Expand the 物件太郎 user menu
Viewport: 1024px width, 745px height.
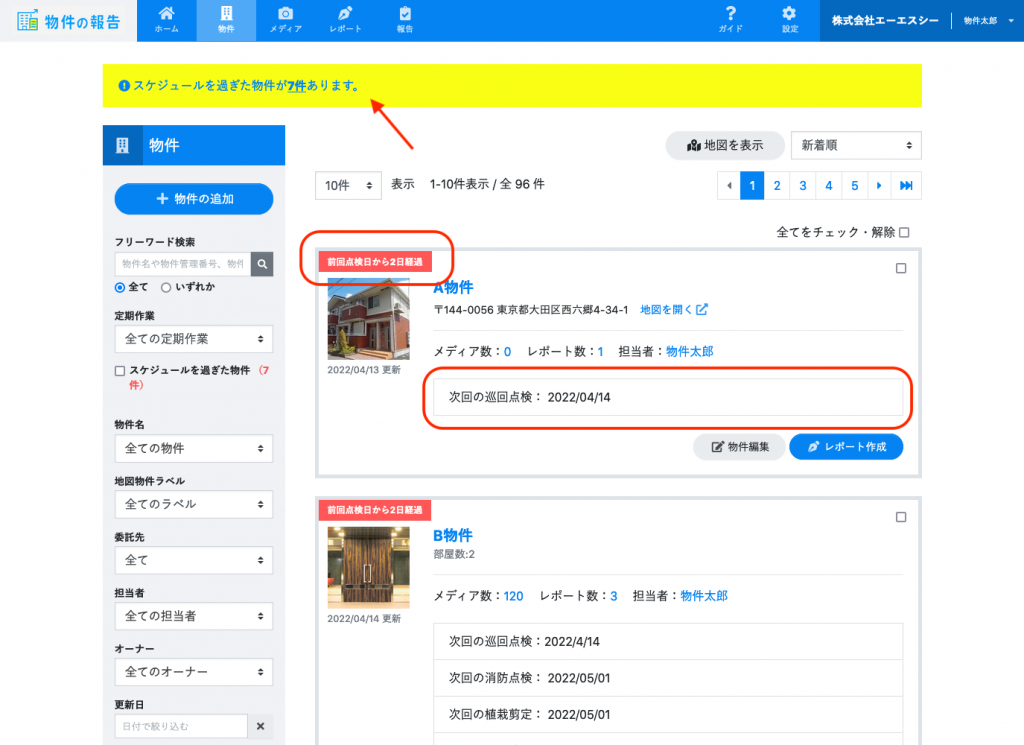(988, 21)
